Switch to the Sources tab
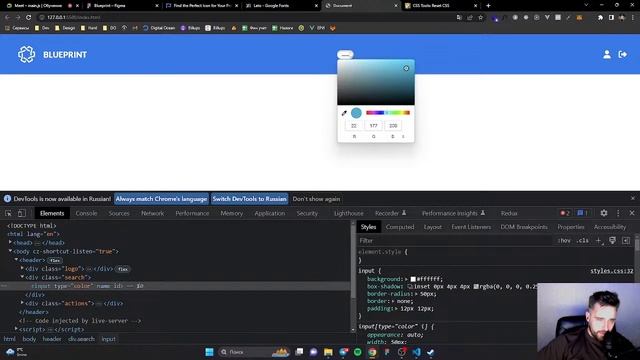This screenshot has width=640, height=360. point(119,213)
